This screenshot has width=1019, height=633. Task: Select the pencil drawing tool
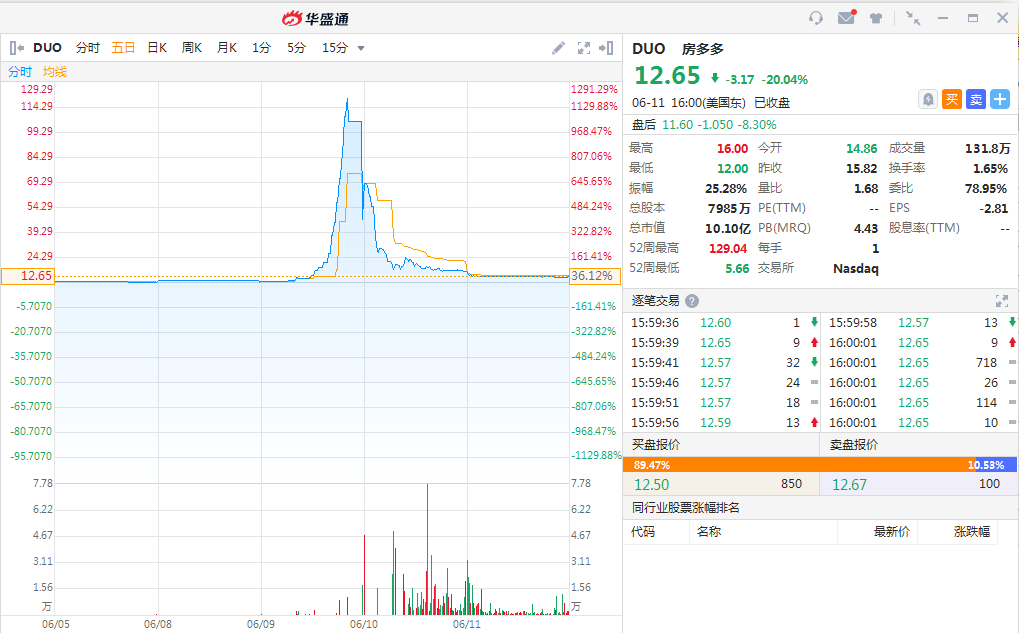point(558,48)
